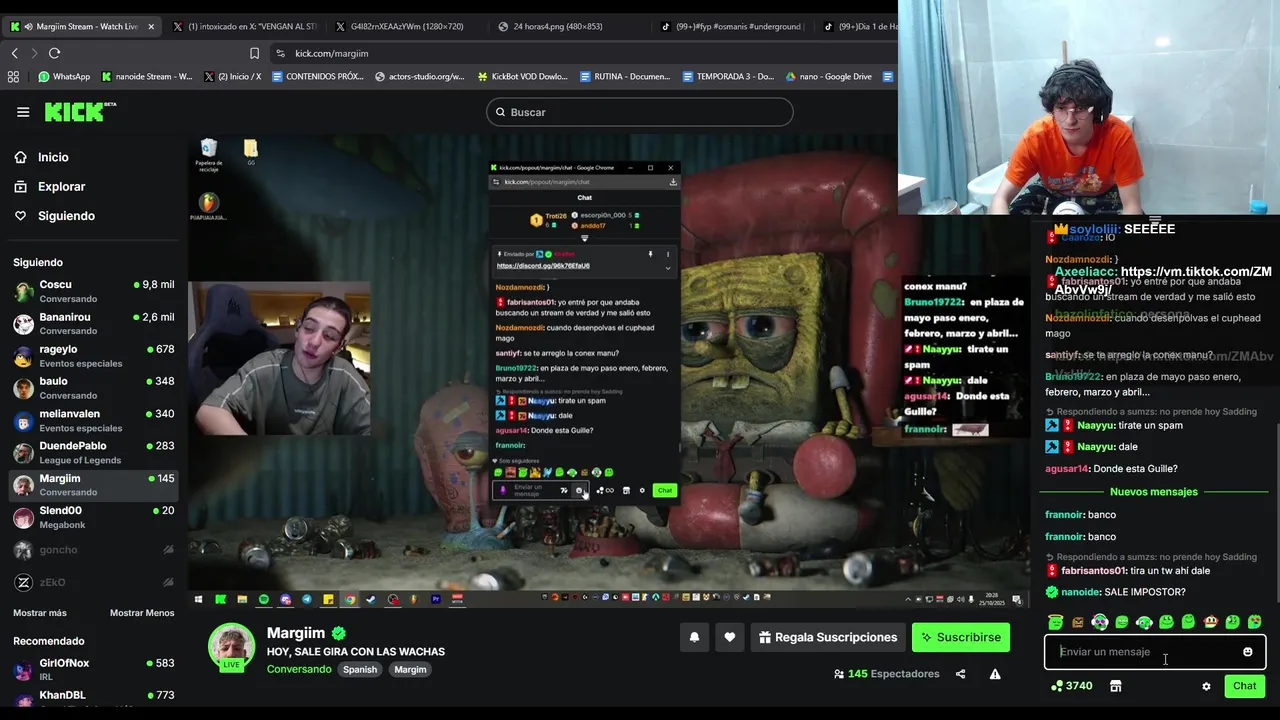
Task: Open Explorar in the sidebar
Action: (50, 186)
